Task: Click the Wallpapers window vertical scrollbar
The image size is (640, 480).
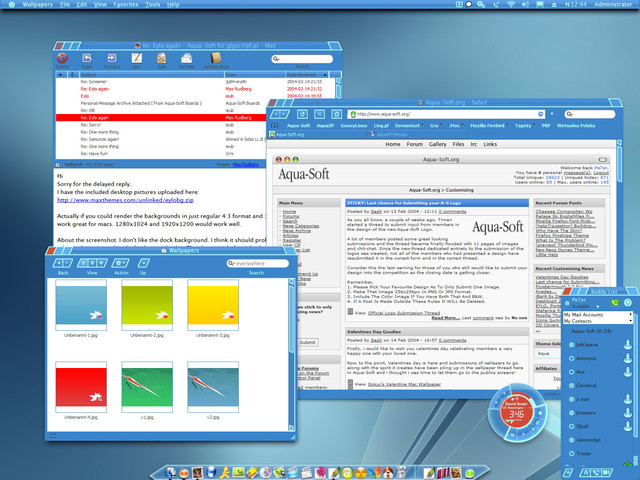Action: click(291, 355)
